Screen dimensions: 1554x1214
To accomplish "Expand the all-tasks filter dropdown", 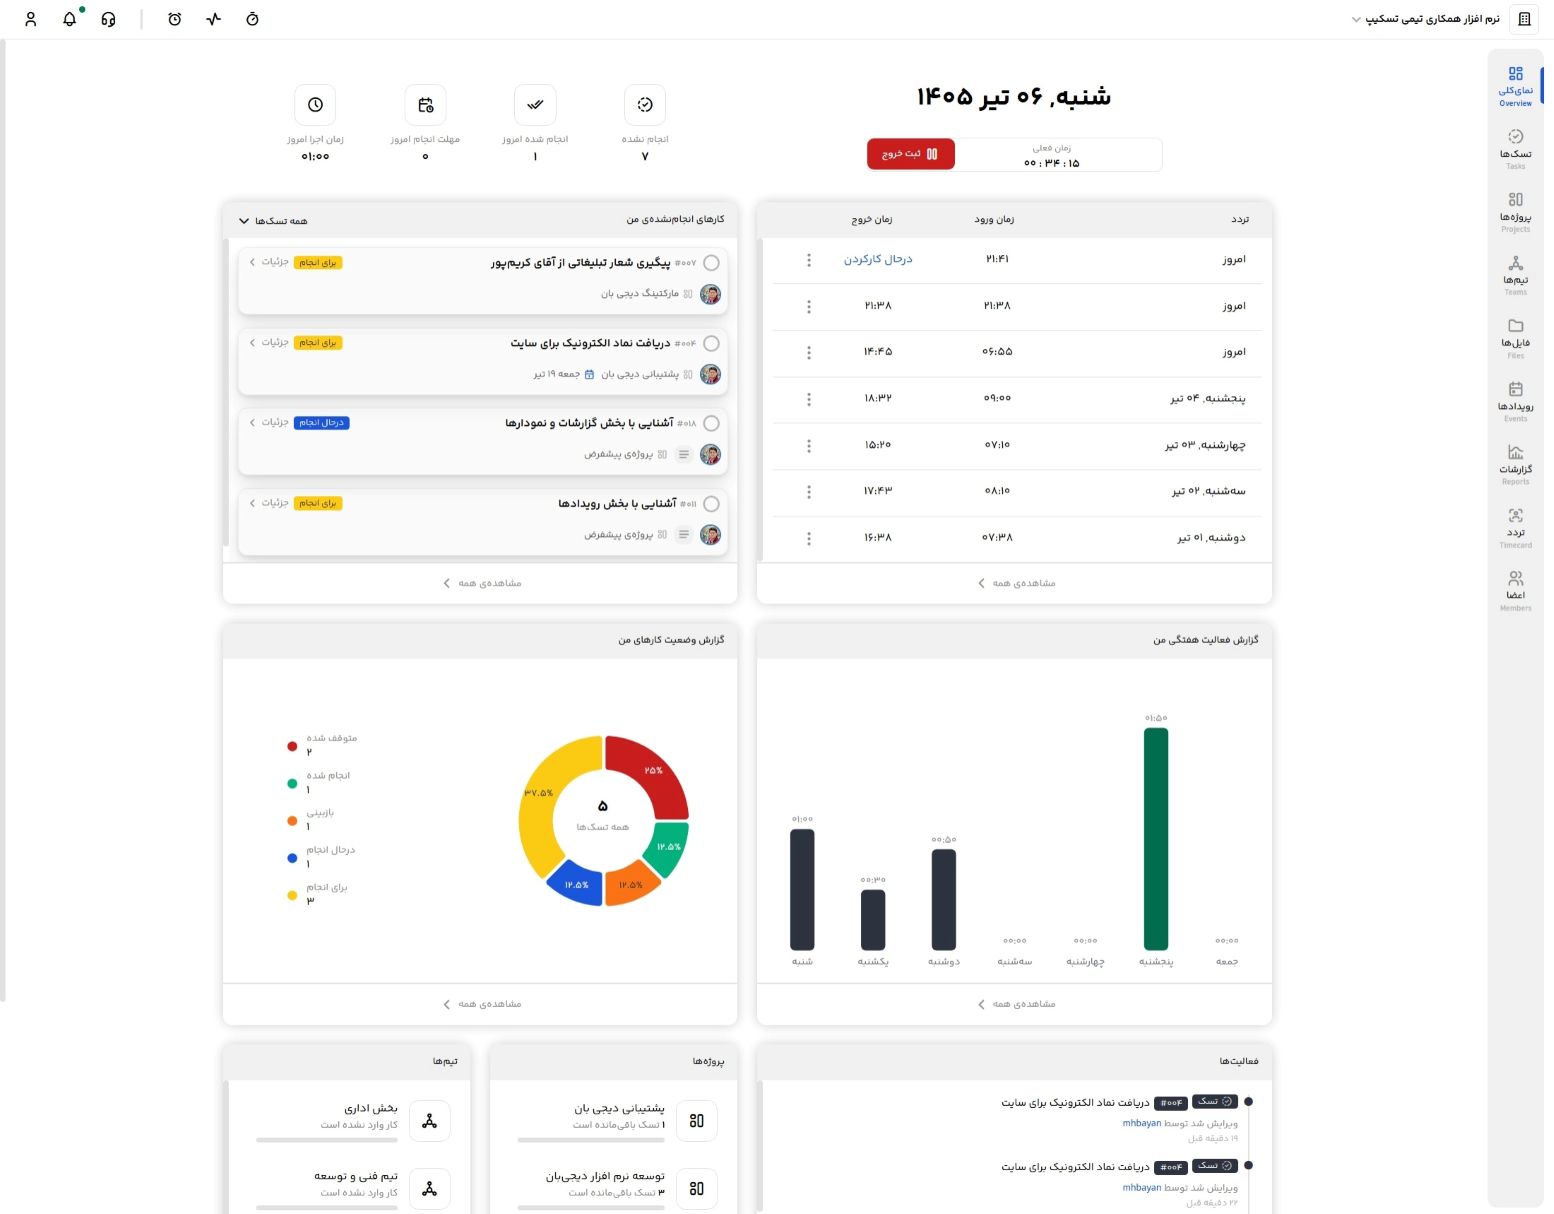I will point(273,220).
